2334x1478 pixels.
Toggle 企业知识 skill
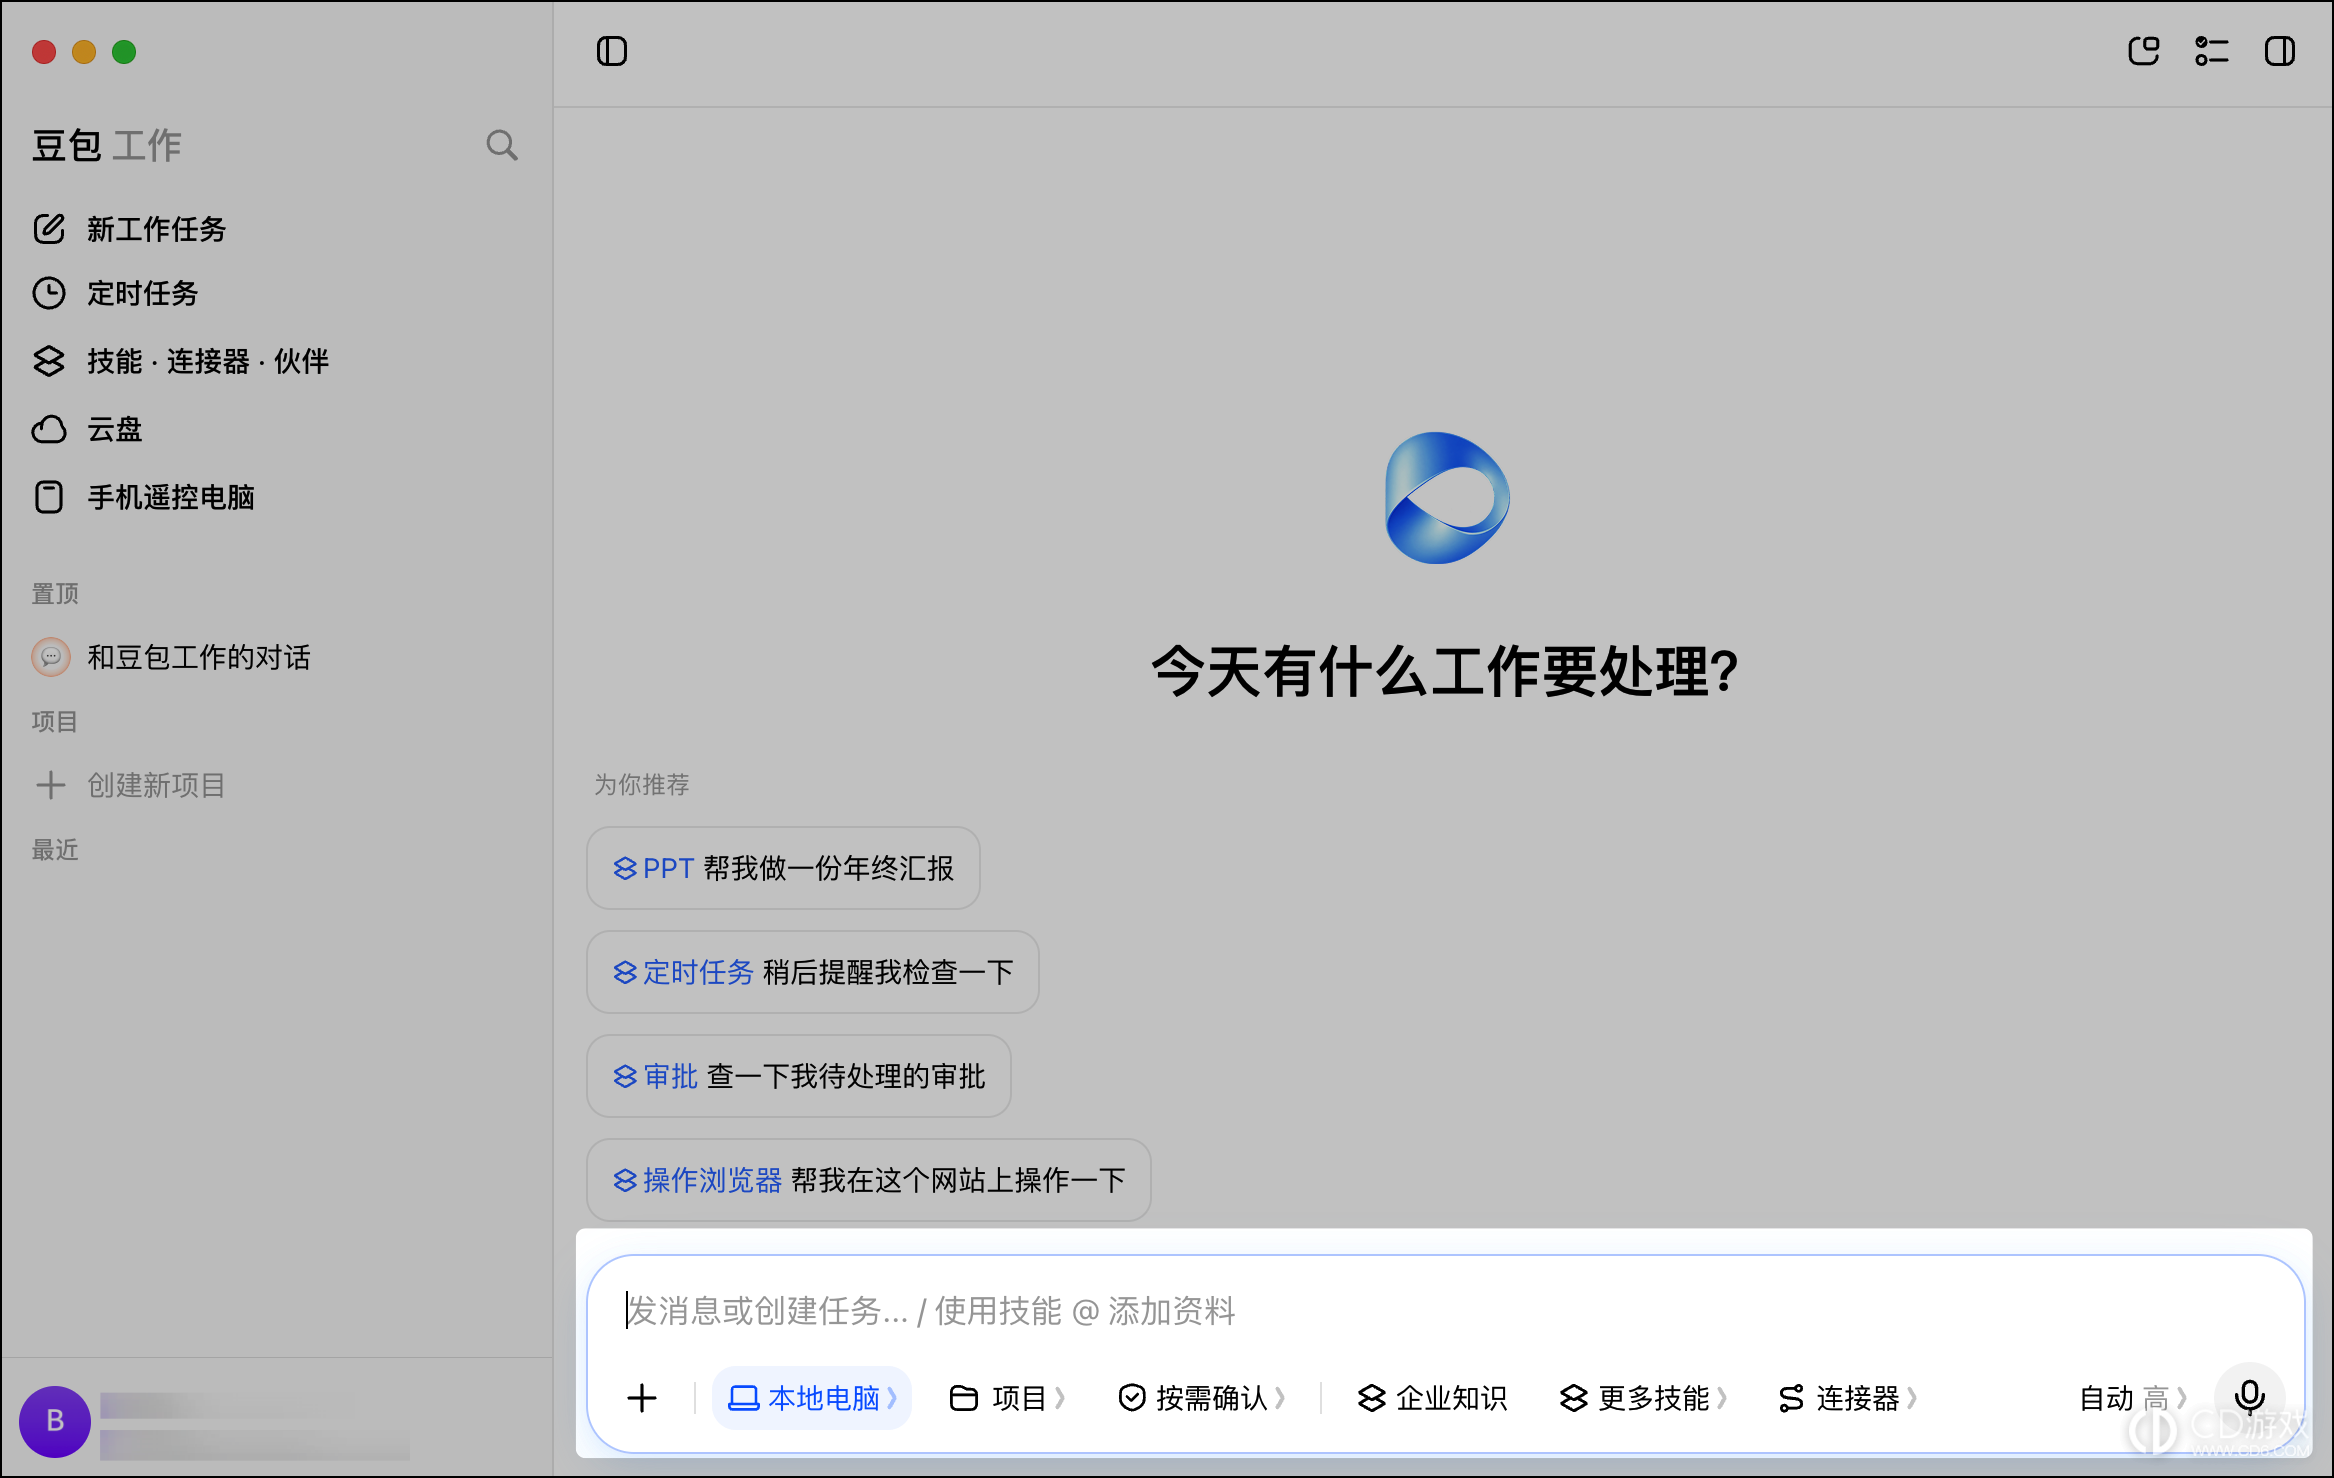[x=1432, y=1398]
